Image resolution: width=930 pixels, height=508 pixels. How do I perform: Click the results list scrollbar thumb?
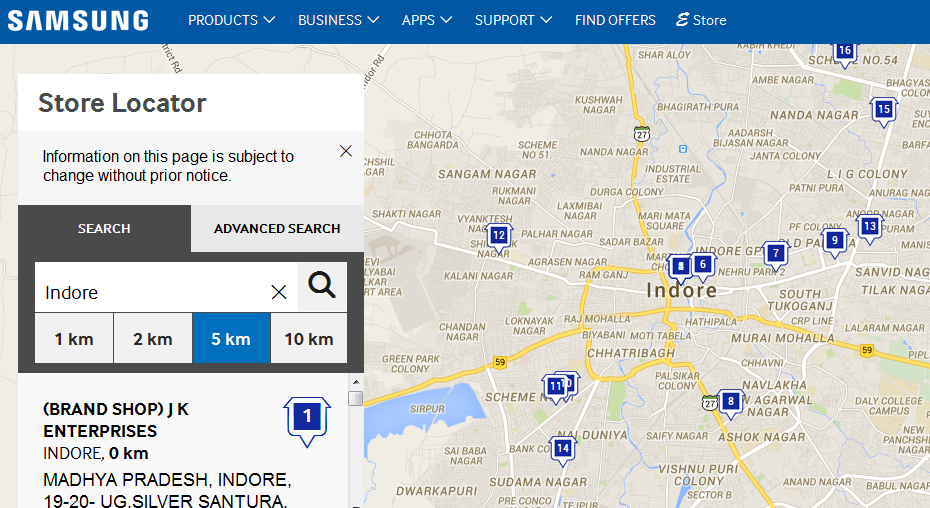(356, 398)
